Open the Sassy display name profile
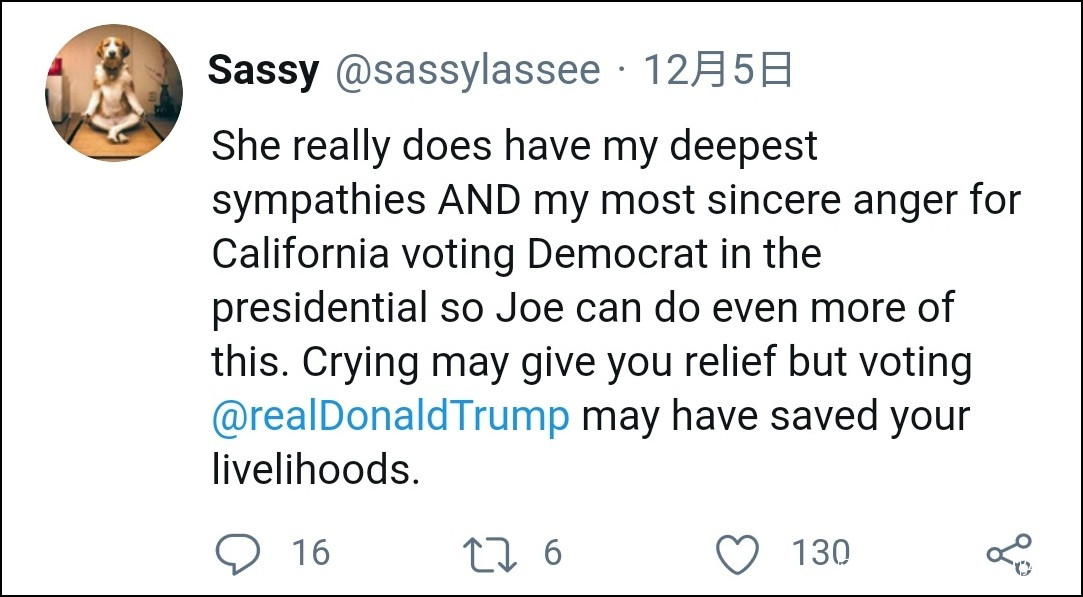The width and height of the screenshot is (1083, 597). tap(263, 71)
